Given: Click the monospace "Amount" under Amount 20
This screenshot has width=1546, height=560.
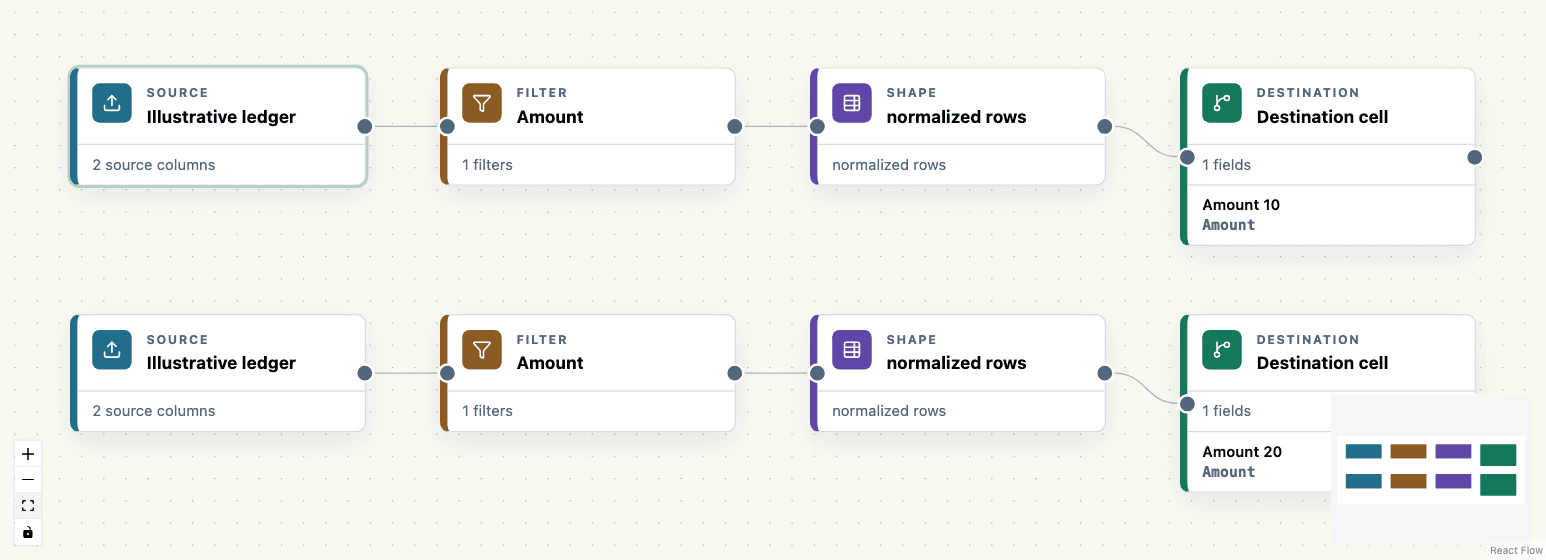Looking at the screenshot, I should [x=1229, y=472].
